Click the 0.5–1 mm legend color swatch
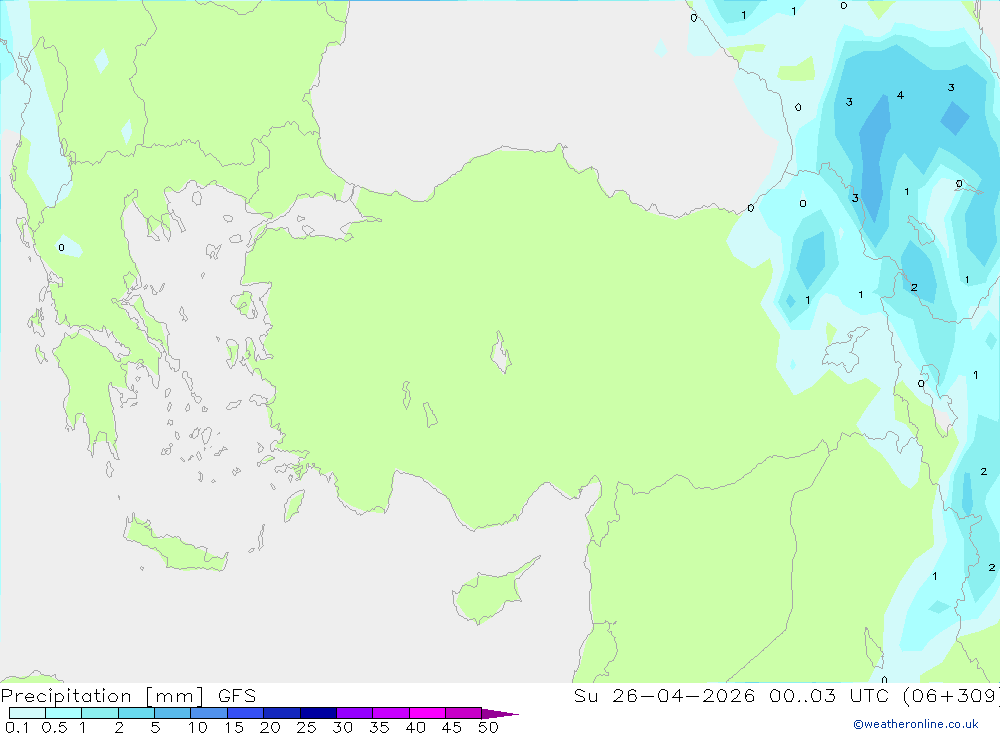This screenshot has height=733, width=1000. (64, 713)
